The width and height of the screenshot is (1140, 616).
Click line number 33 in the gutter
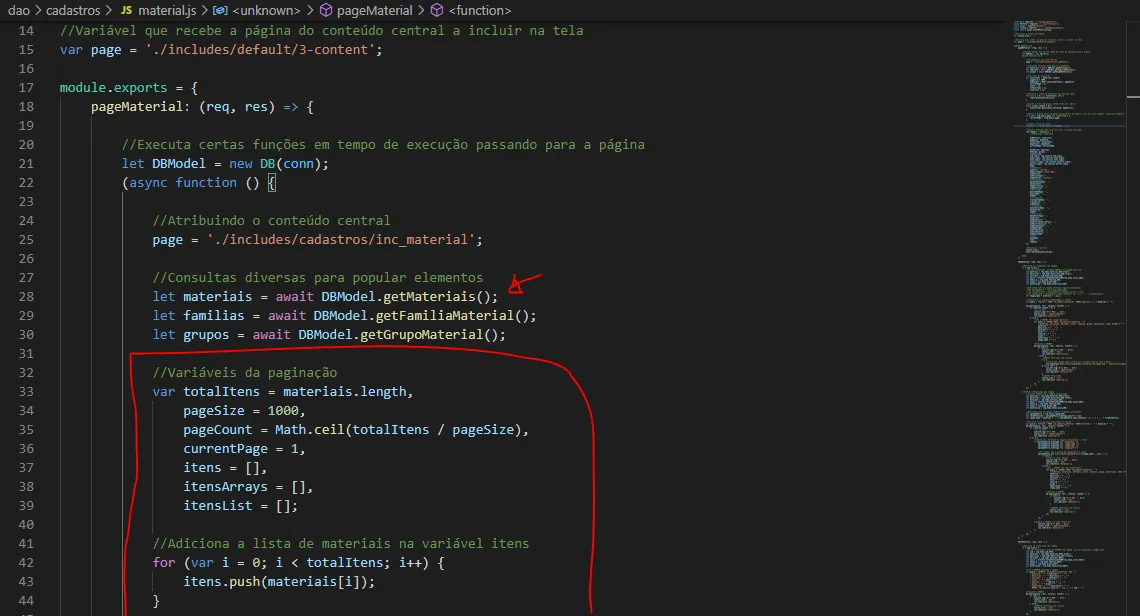27,392
